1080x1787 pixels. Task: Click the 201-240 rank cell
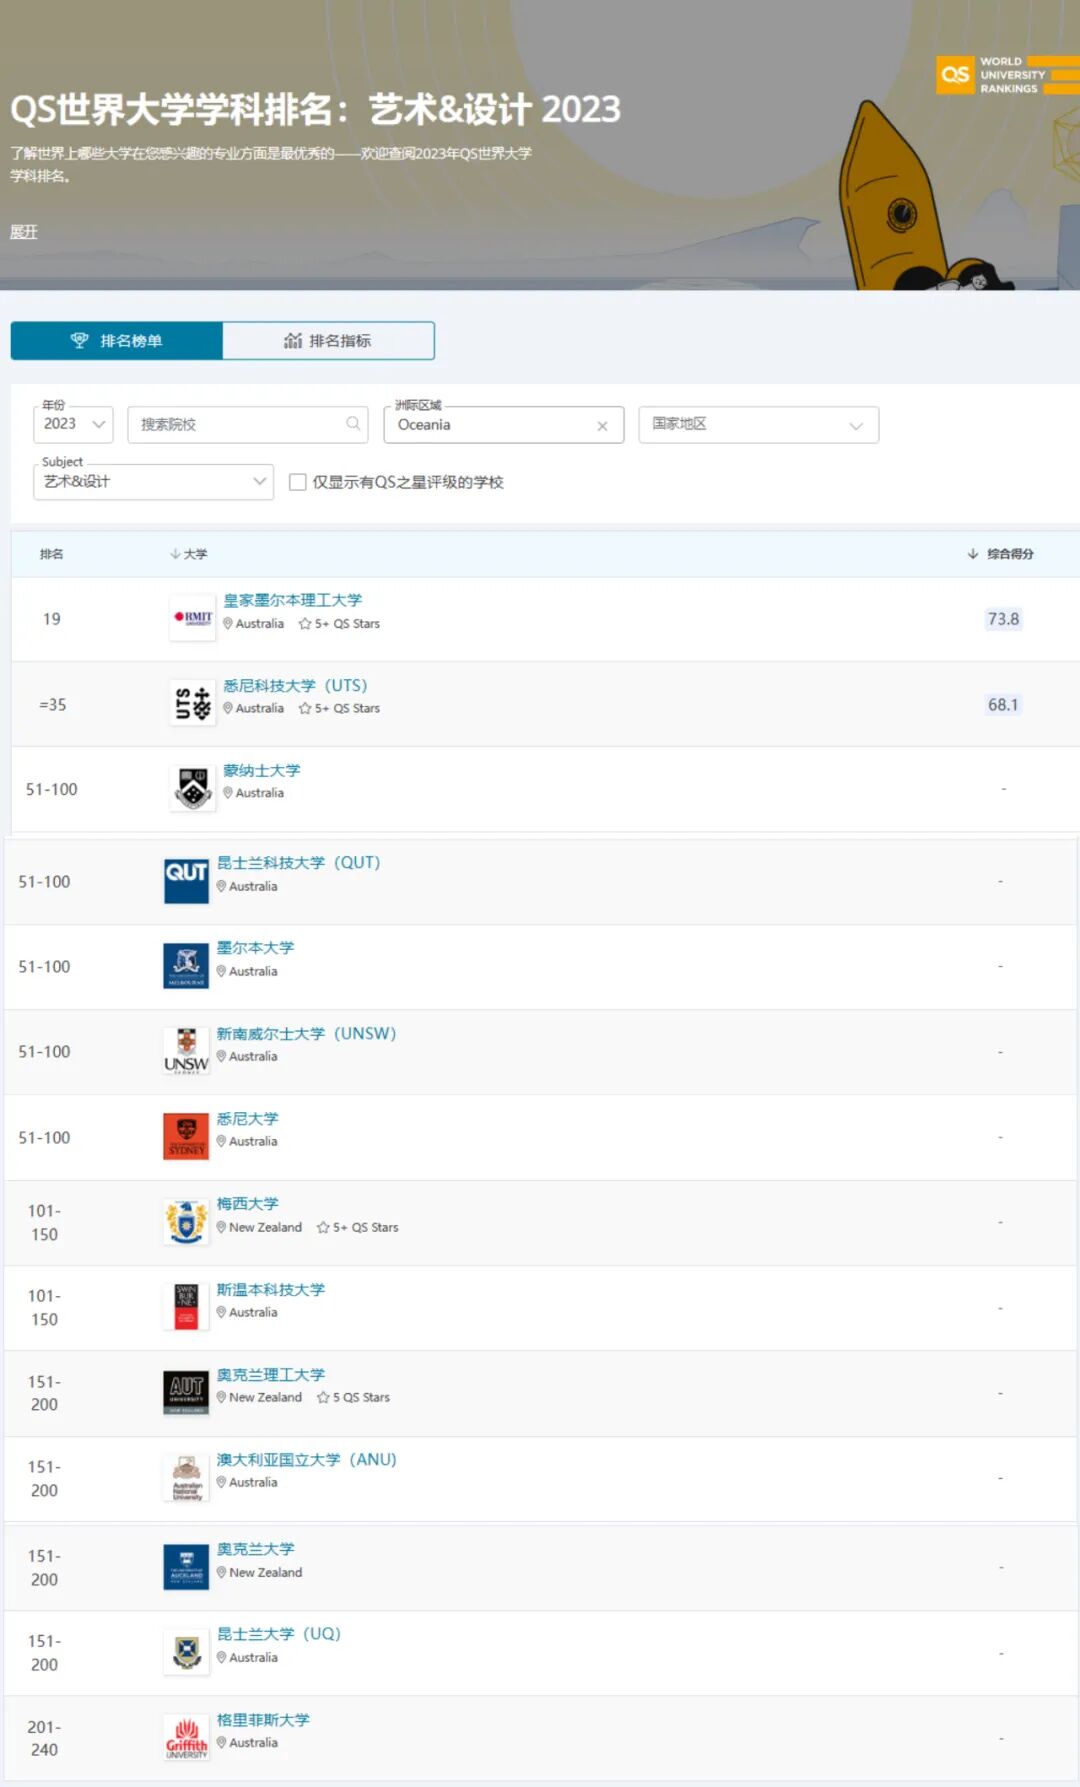point(44,1738)
